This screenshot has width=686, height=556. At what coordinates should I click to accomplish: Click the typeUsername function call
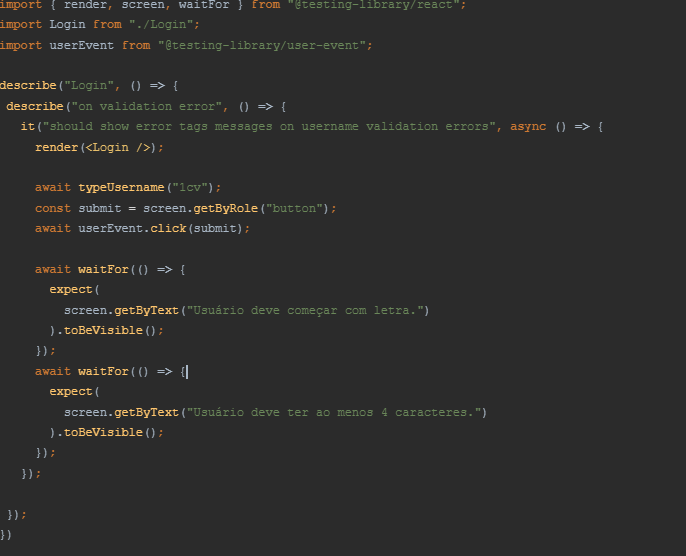(x=121, y=188)
